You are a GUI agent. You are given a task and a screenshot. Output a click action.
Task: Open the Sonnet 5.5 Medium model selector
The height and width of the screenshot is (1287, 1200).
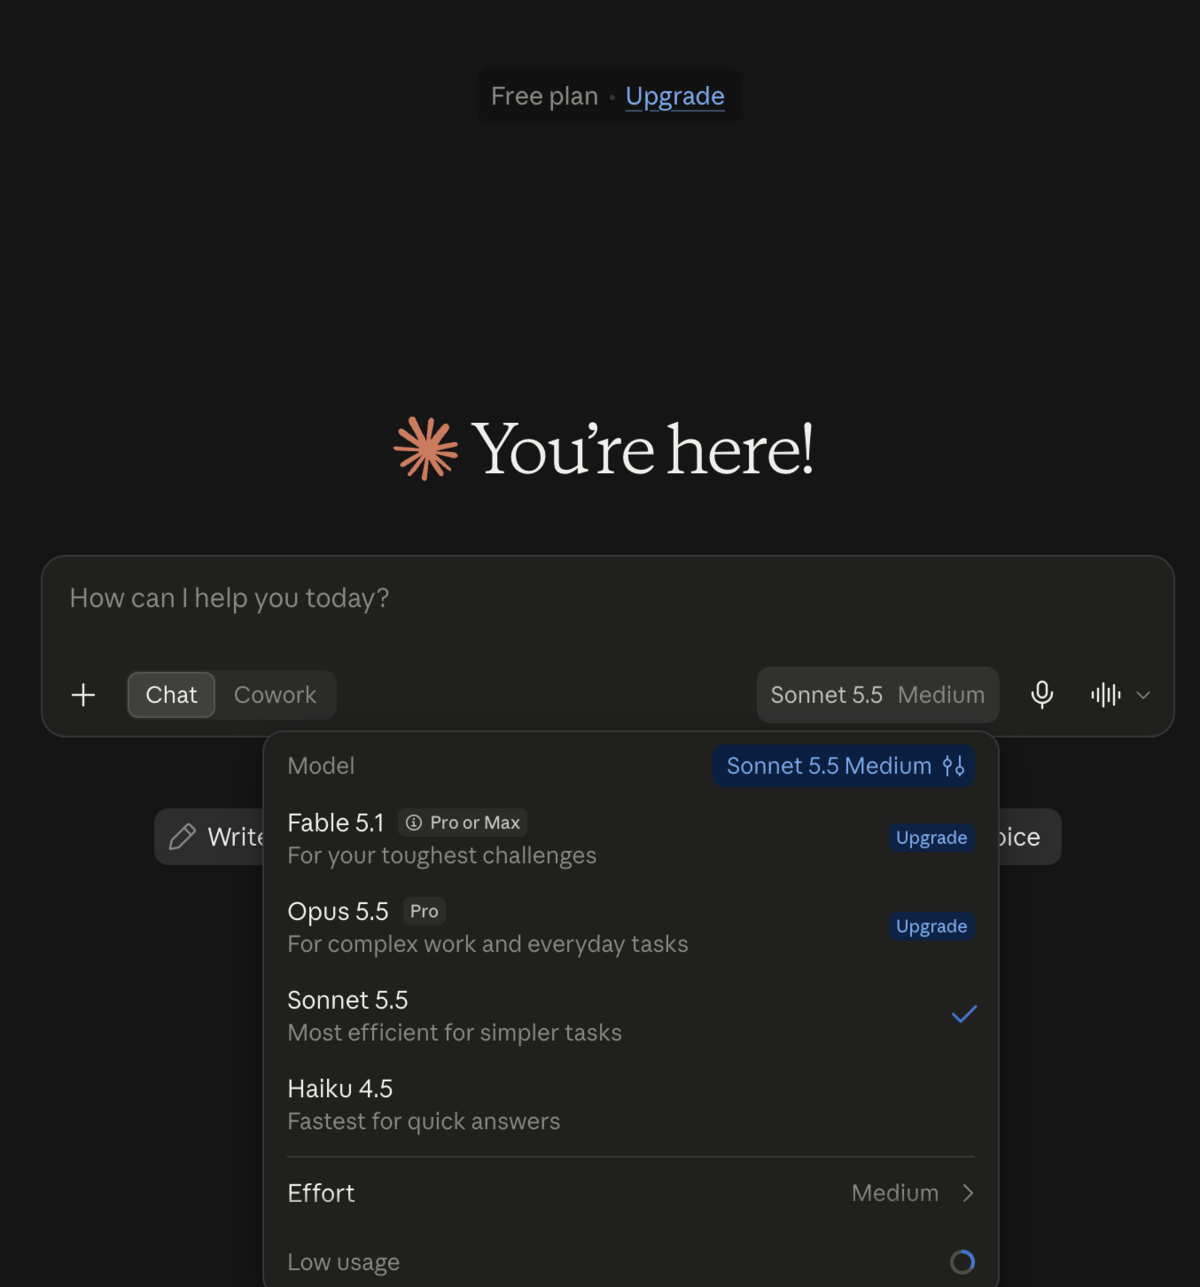[877, 695]
